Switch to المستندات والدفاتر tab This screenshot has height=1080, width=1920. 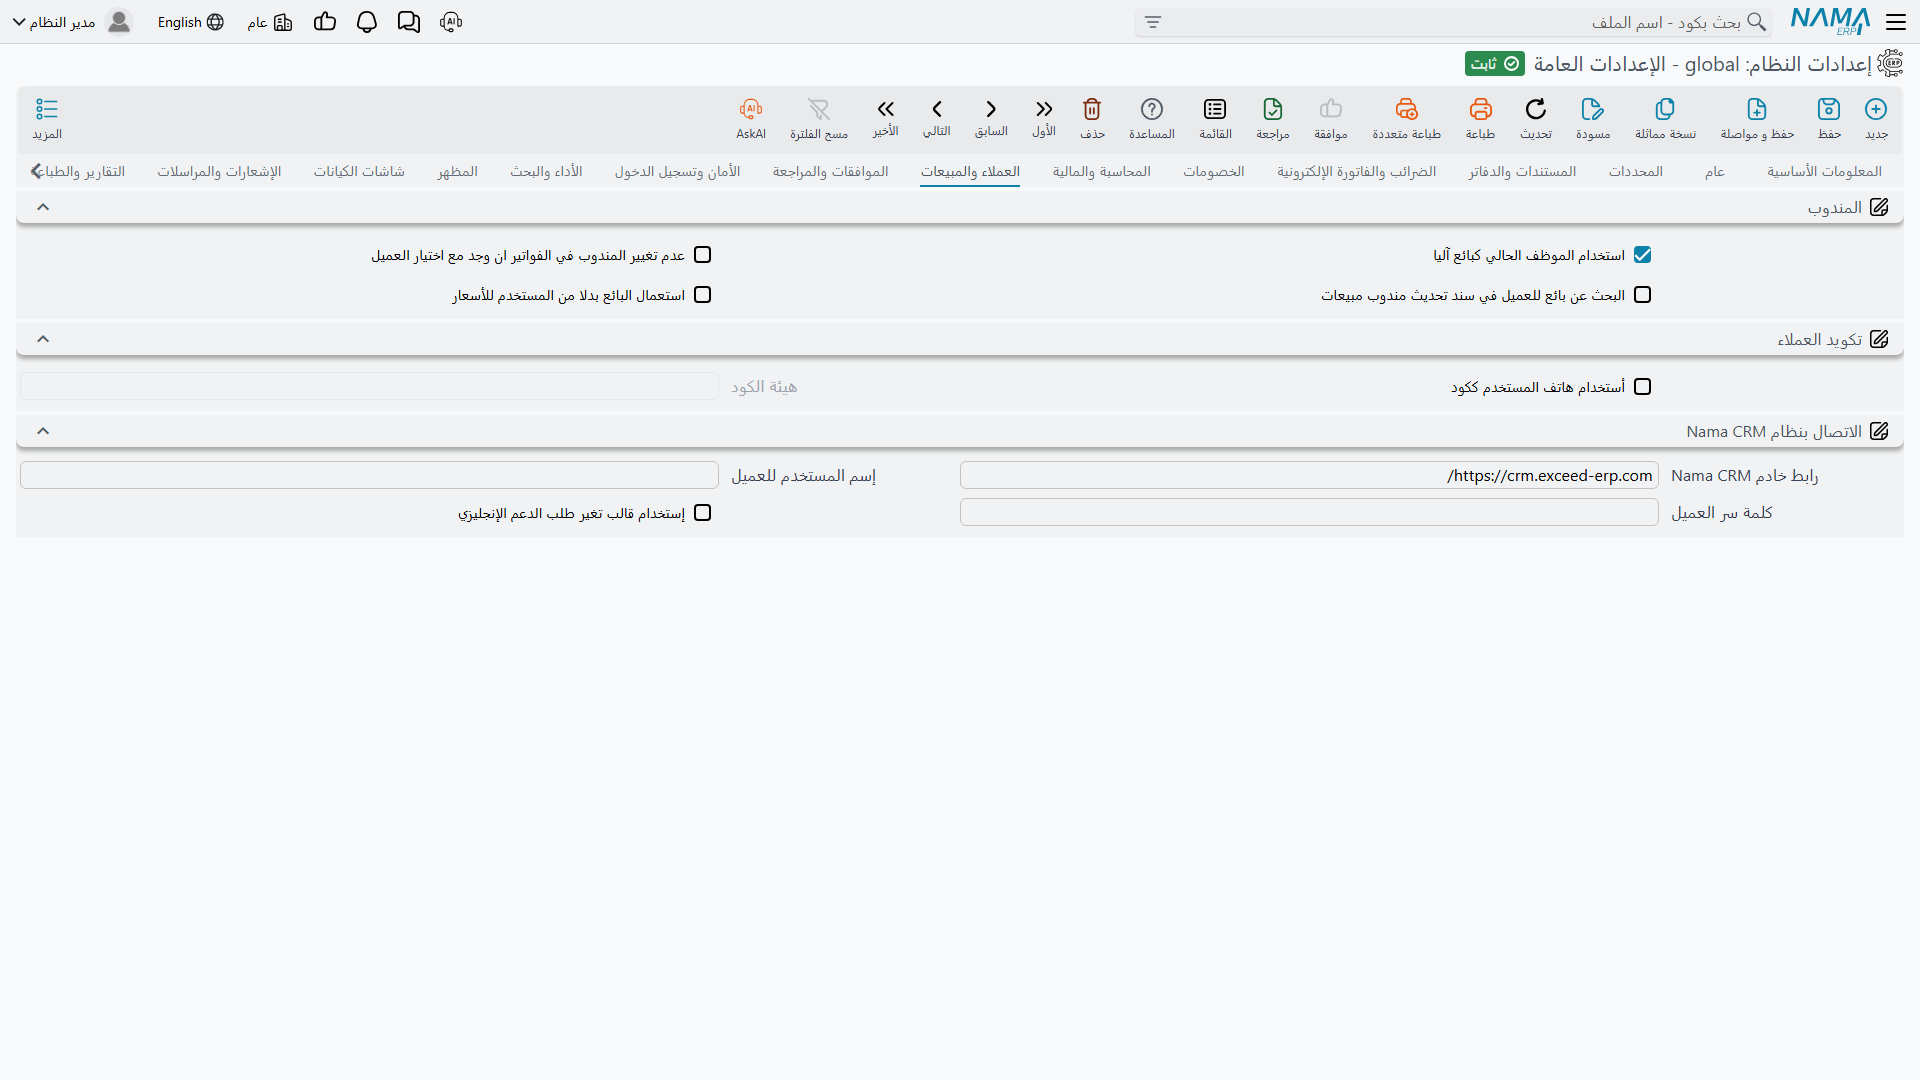coord(1522,171)
